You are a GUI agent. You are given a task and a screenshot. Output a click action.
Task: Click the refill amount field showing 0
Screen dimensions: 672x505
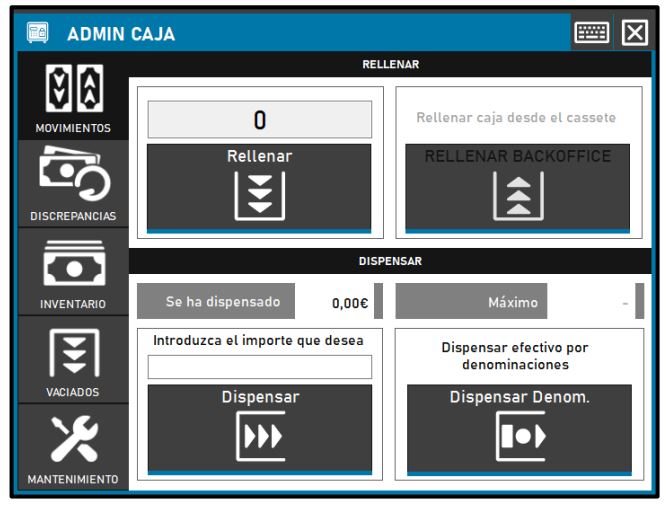click(x=259, y=120)
